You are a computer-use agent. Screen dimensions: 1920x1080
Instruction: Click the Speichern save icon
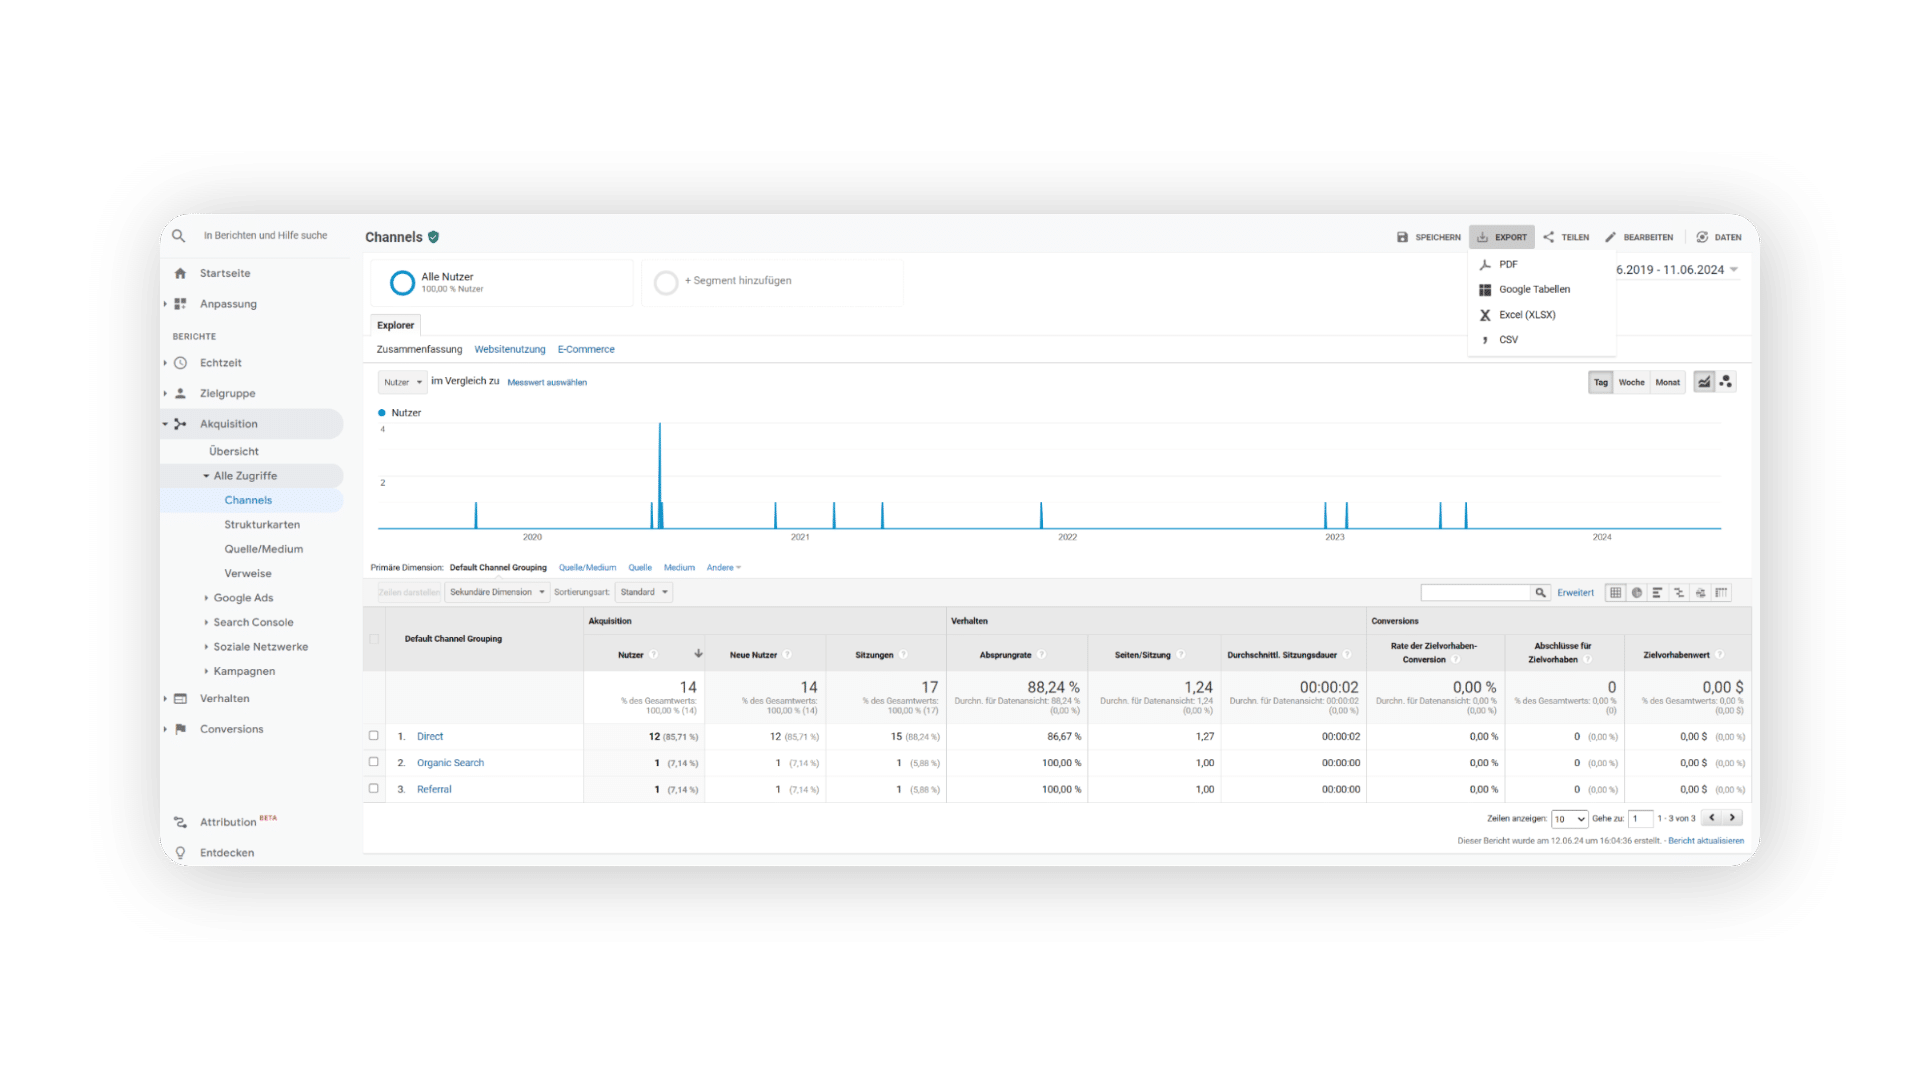(x=1402, y=237)
